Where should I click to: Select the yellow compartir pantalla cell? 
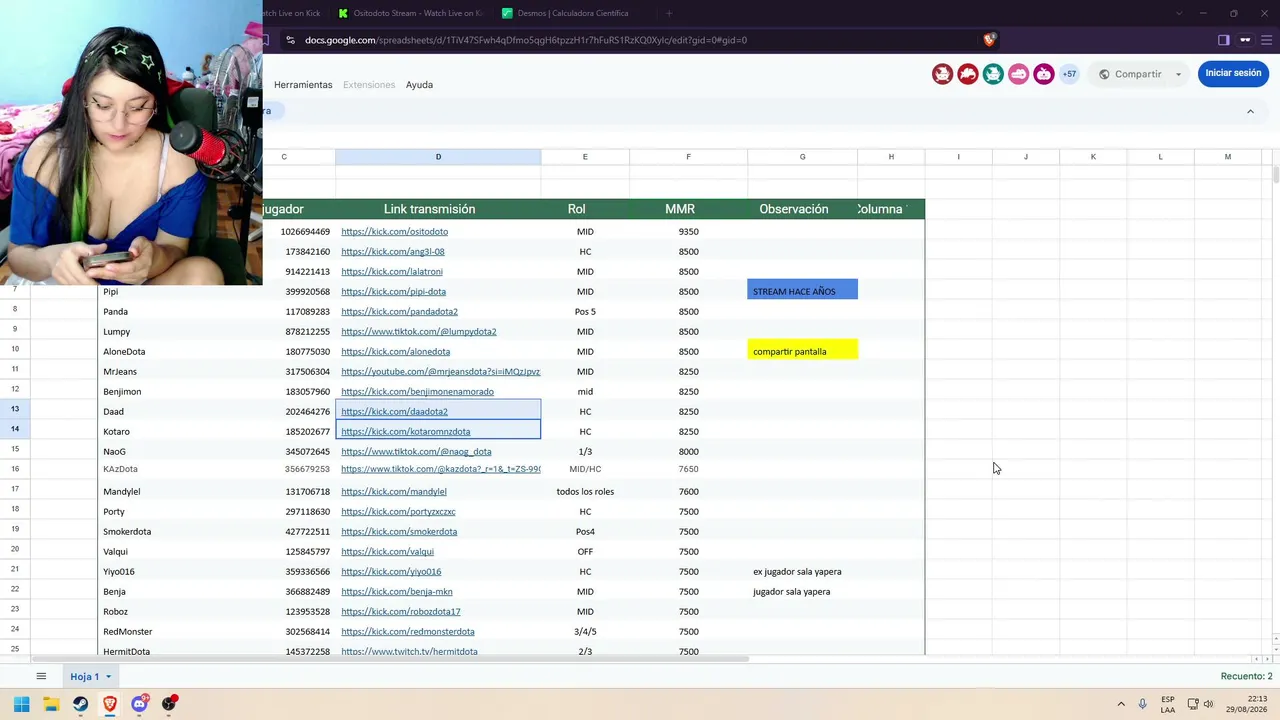(802, 350)
